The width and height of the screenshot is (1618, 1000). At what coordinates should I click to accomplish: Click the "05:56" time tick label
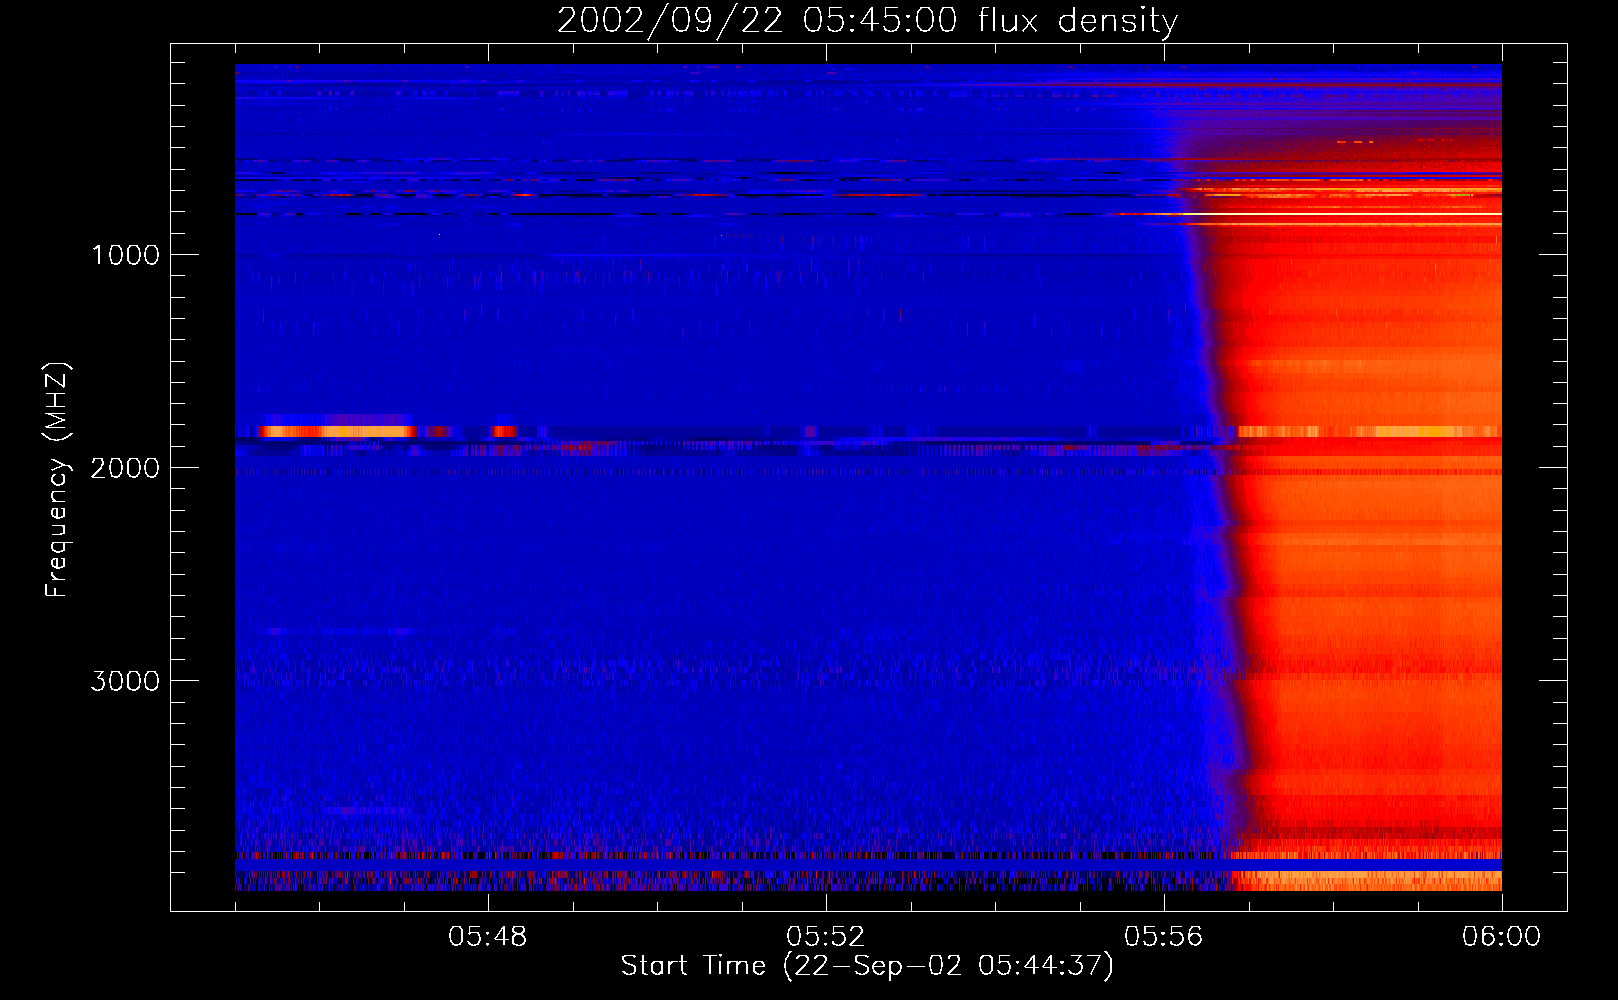pyautogui.click(x=1164, y=937)
